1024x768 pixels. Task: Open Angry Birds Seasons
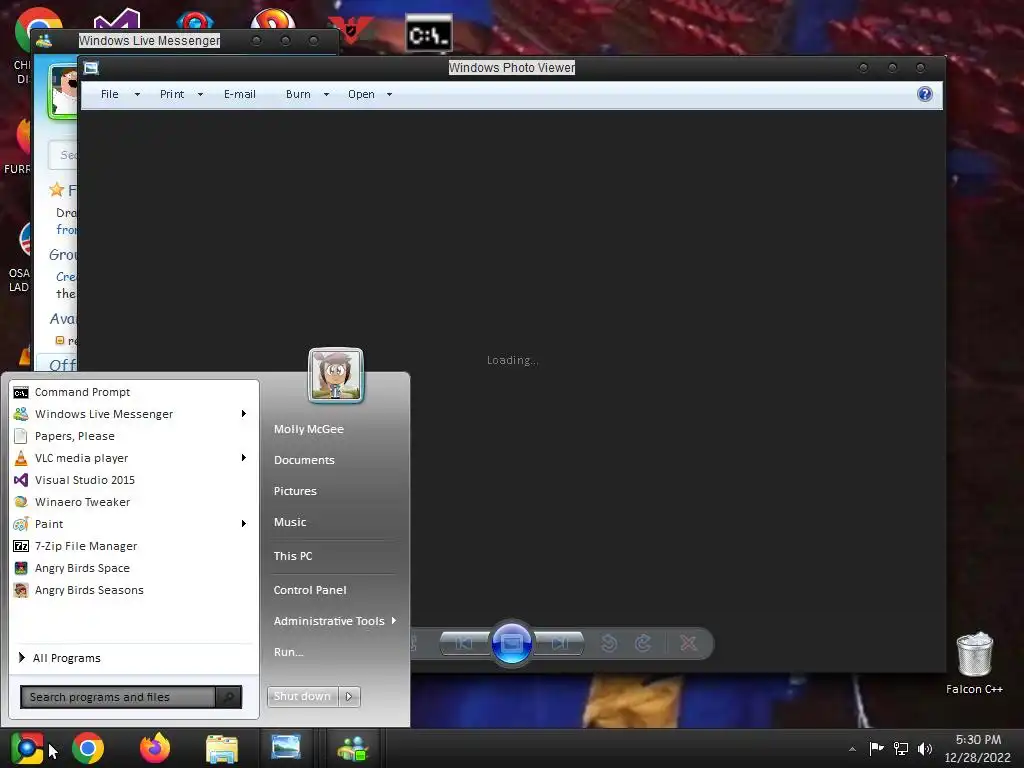pyautogui.click(x=134, y=590)
